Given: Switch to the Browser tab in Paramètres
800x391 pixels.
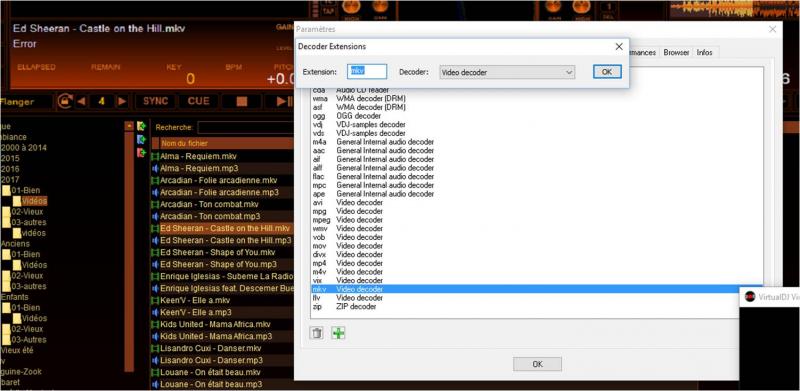Looking at the screenshot, I should point(676,52).
